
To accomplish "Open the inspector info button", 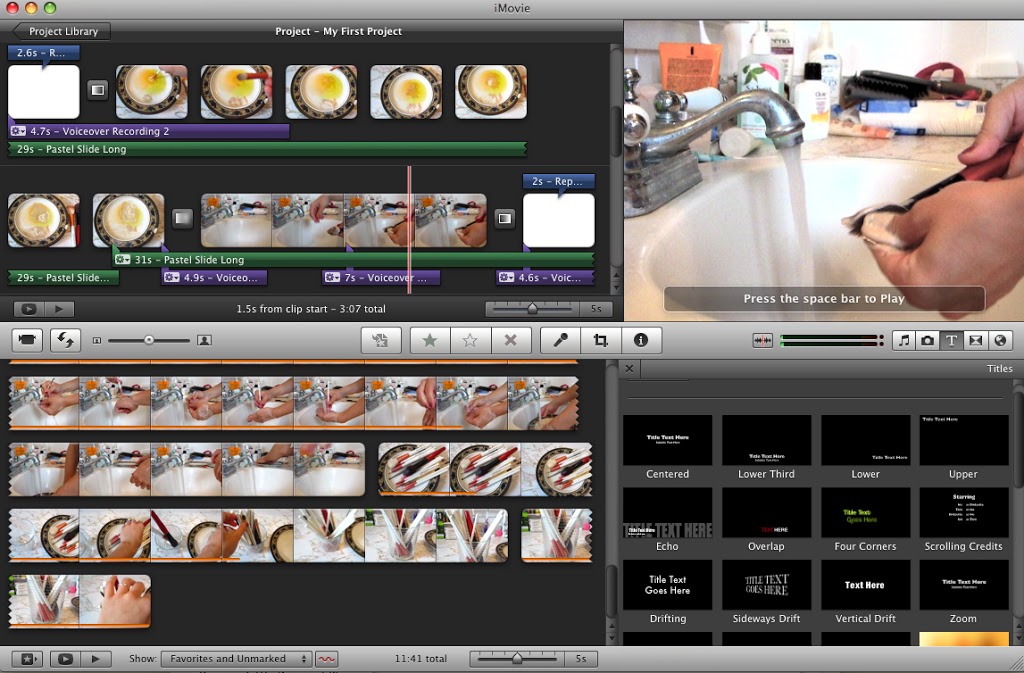I will pos(641,340).
